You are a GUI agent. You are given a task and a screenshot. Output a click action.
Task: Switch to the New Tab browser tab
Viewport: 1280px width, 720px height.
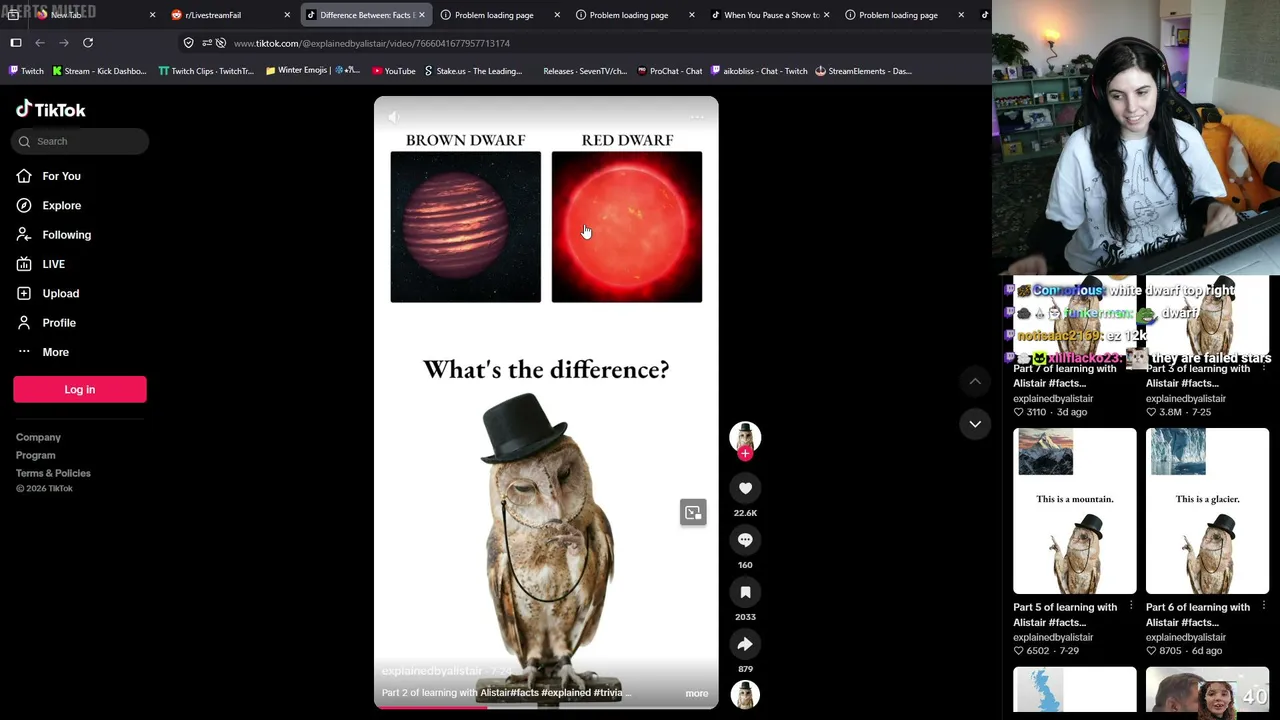coord(93,15)
